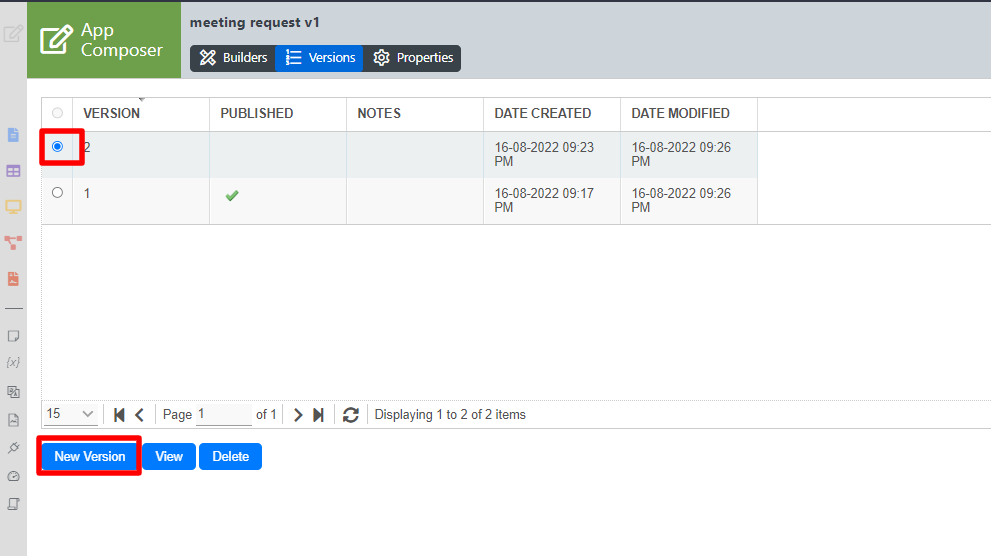Go to next page of versions
The image size is (991, 556).
pos(298,415)
